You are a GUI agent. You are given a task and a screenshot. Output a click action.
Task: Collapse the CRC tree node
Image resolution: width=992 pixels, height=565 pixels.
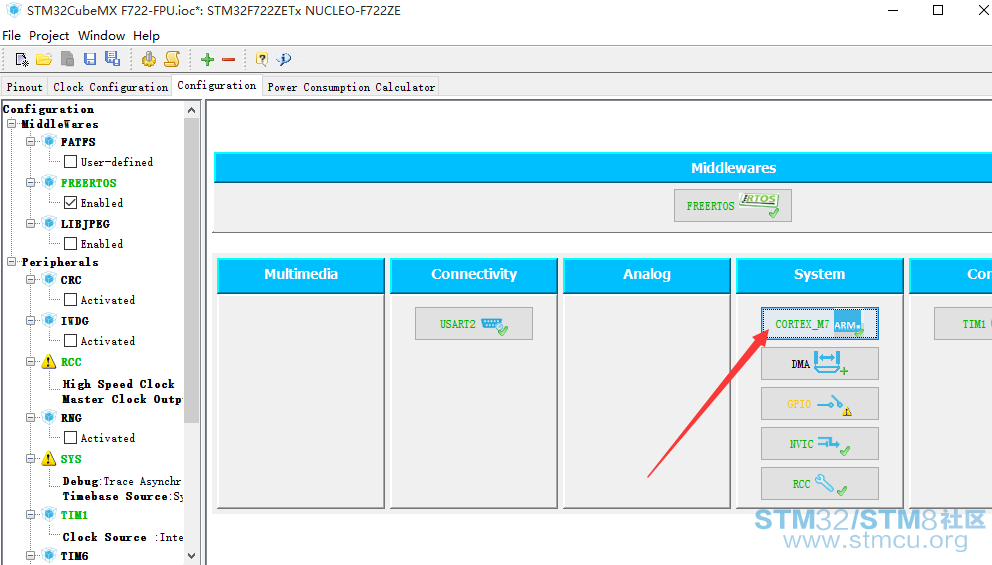click(30, 279)
